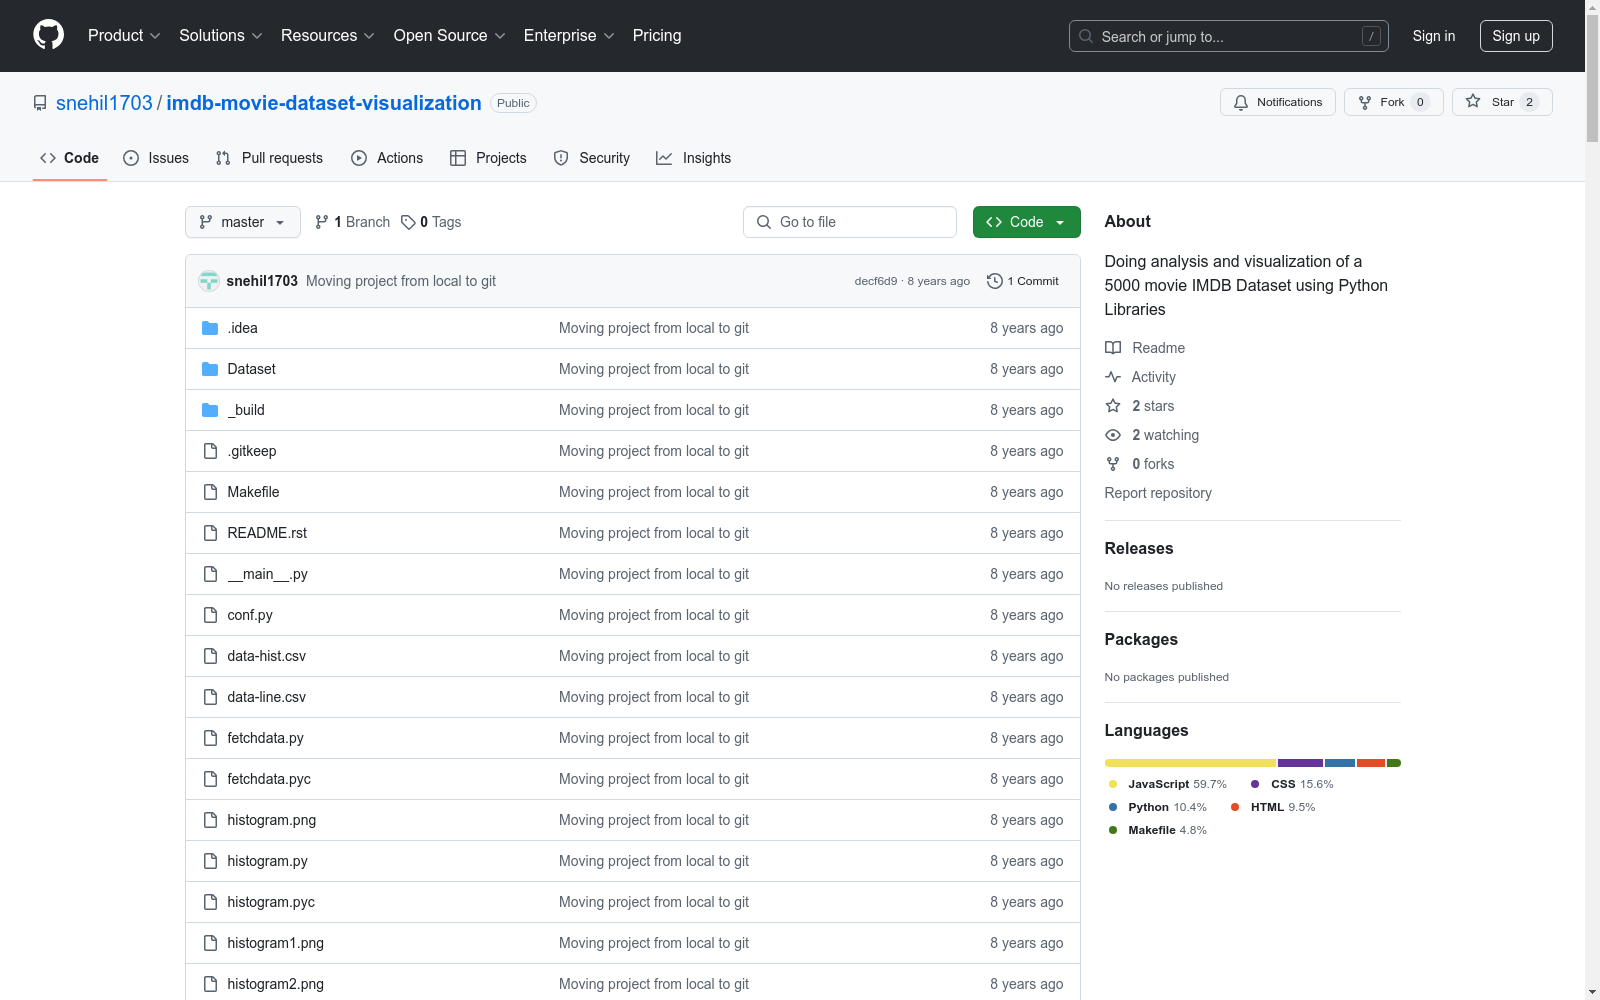1600x1000 pixels.
Task: Select the Code tab
Action: pos(70,158)
